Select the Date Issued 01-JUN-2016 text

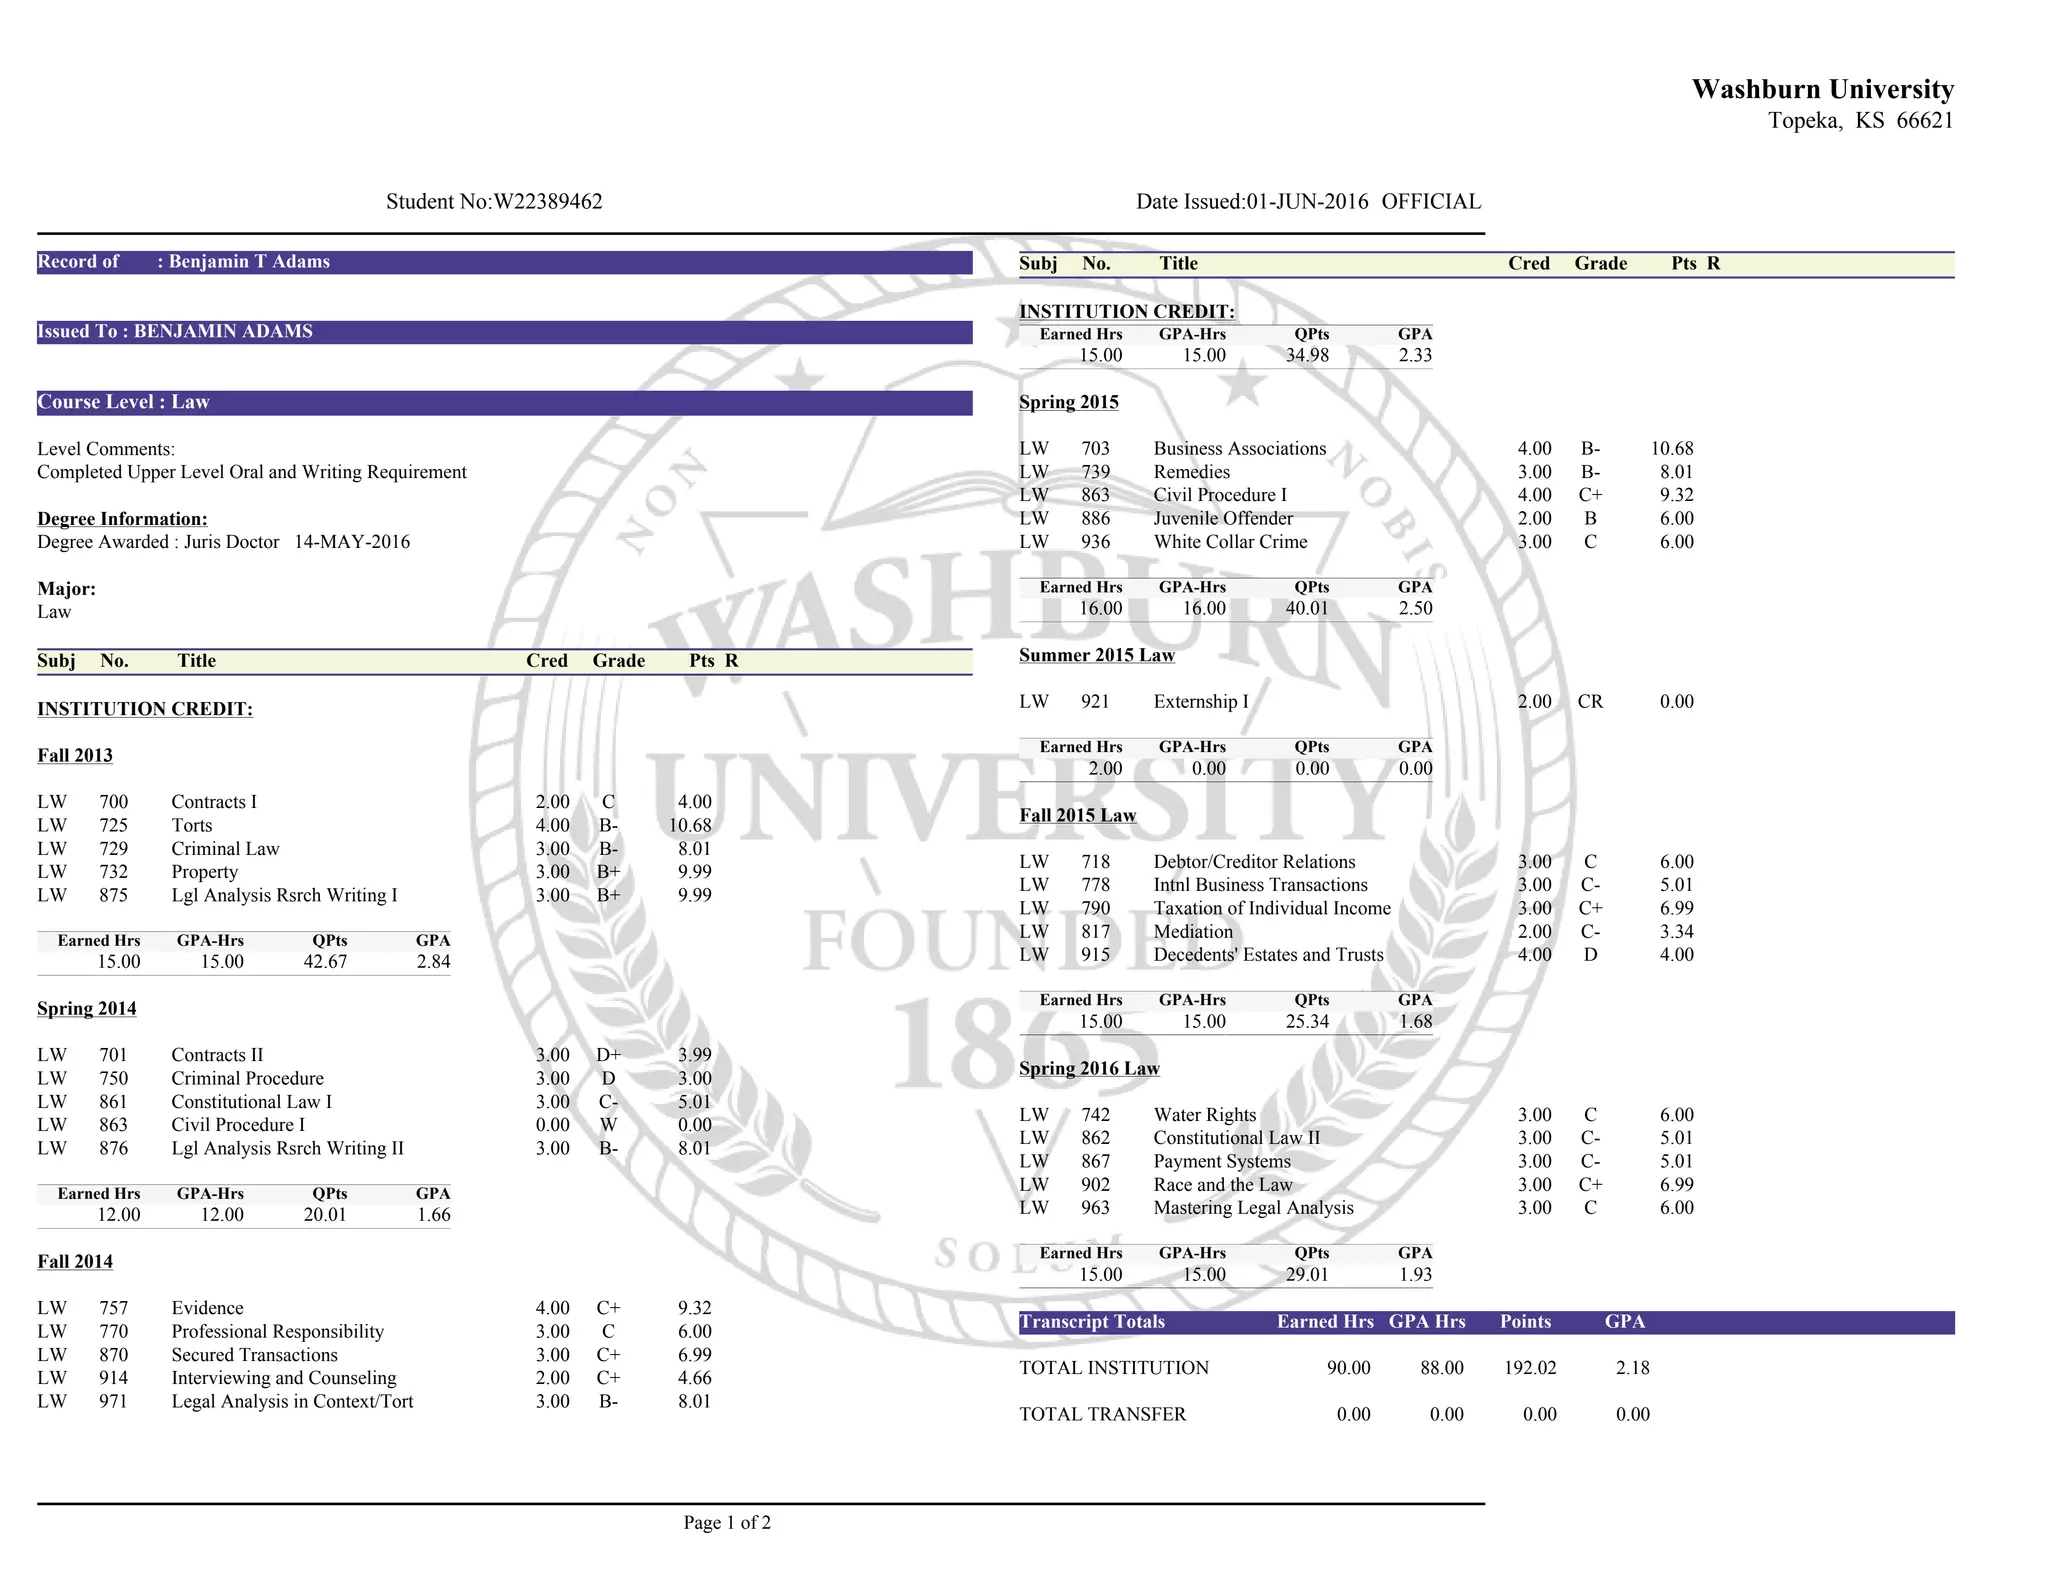(1251, 202)
